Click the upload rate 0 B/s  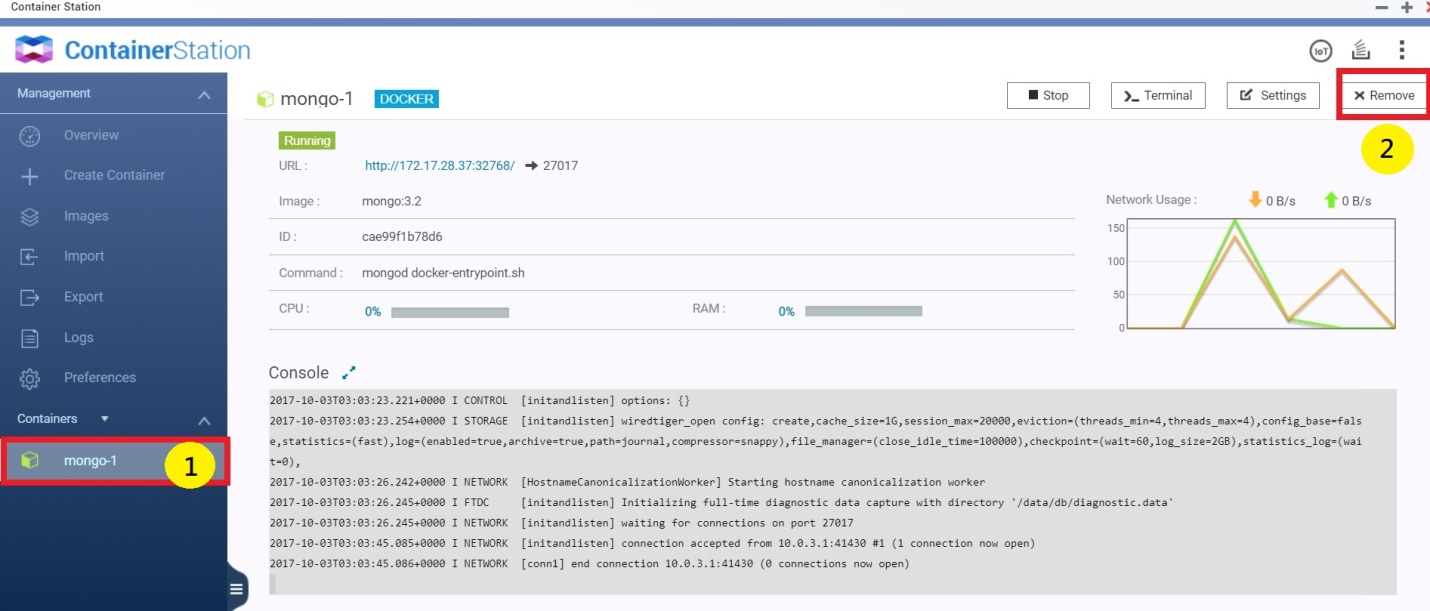click(1356, 201)
